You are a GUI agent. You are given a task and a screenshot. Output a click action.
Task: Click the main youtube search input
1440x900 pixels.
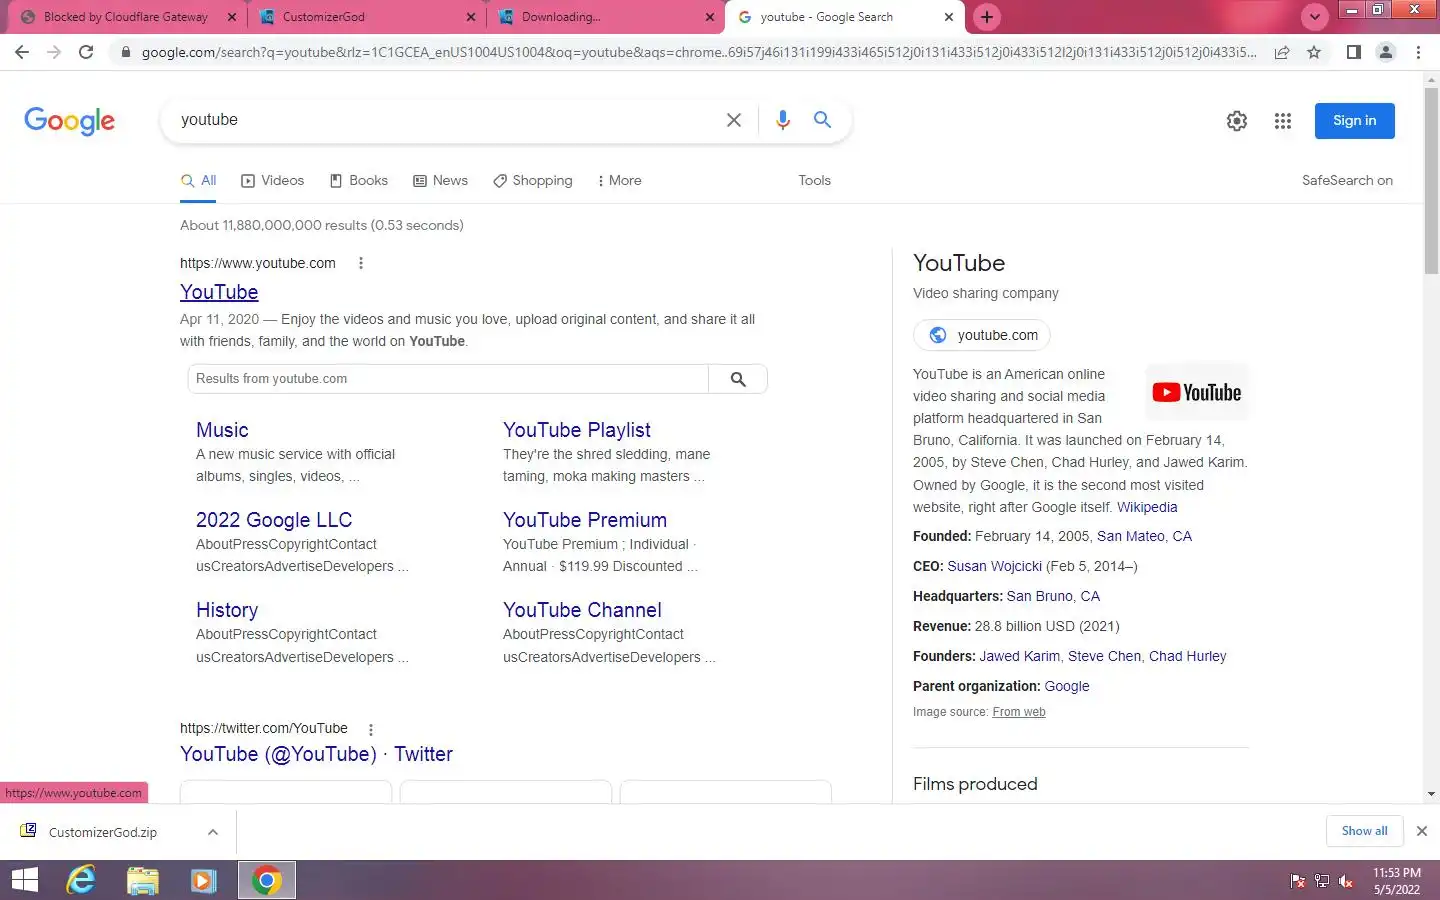pos(447,120)
